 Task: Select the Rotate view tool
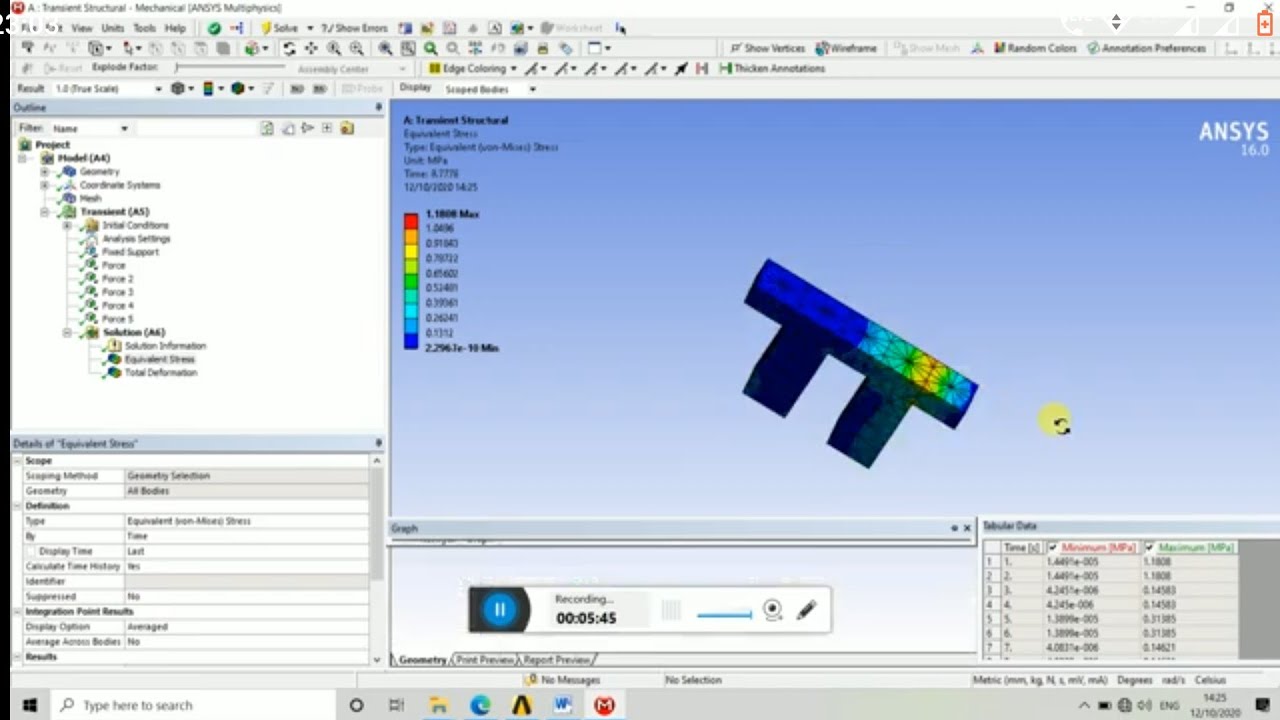point(290,48)
